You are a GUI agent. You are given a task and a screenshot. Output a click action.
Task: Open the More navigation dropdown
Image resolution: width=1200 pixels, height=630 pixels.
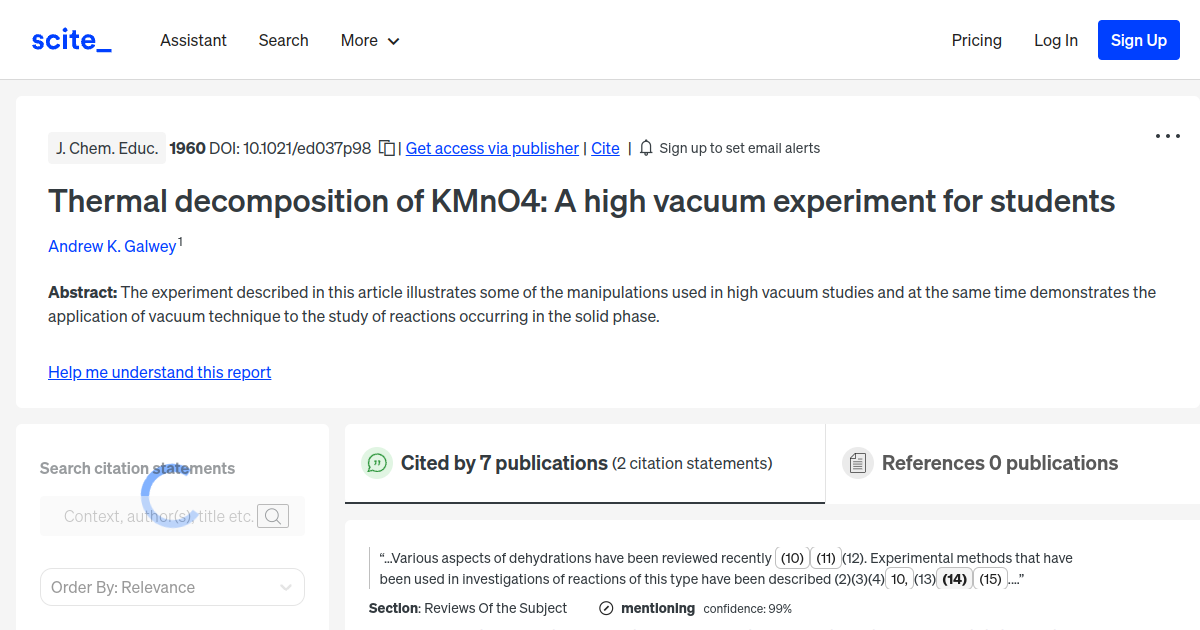click(x=369, y=40)
